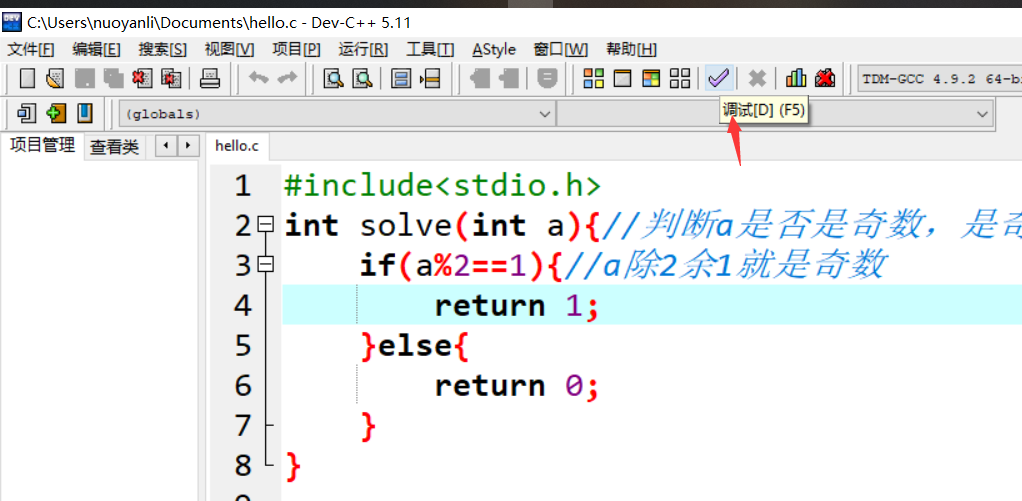Click the Find magnifier icon

pos(334,79)
